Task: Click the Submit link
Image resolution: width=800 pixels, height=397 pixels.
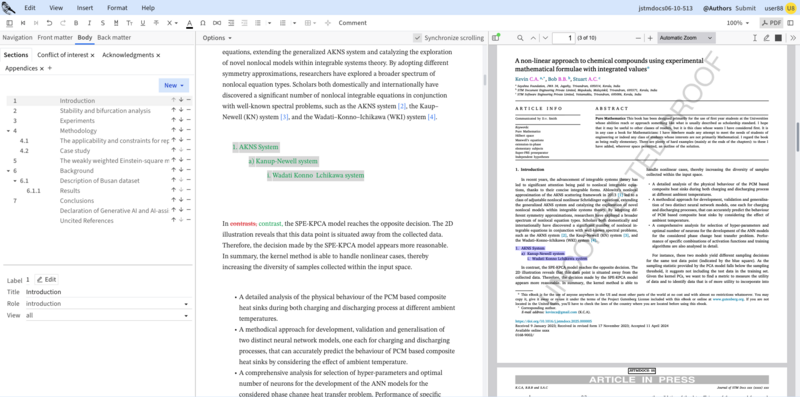Action: (x=745, y=8)
